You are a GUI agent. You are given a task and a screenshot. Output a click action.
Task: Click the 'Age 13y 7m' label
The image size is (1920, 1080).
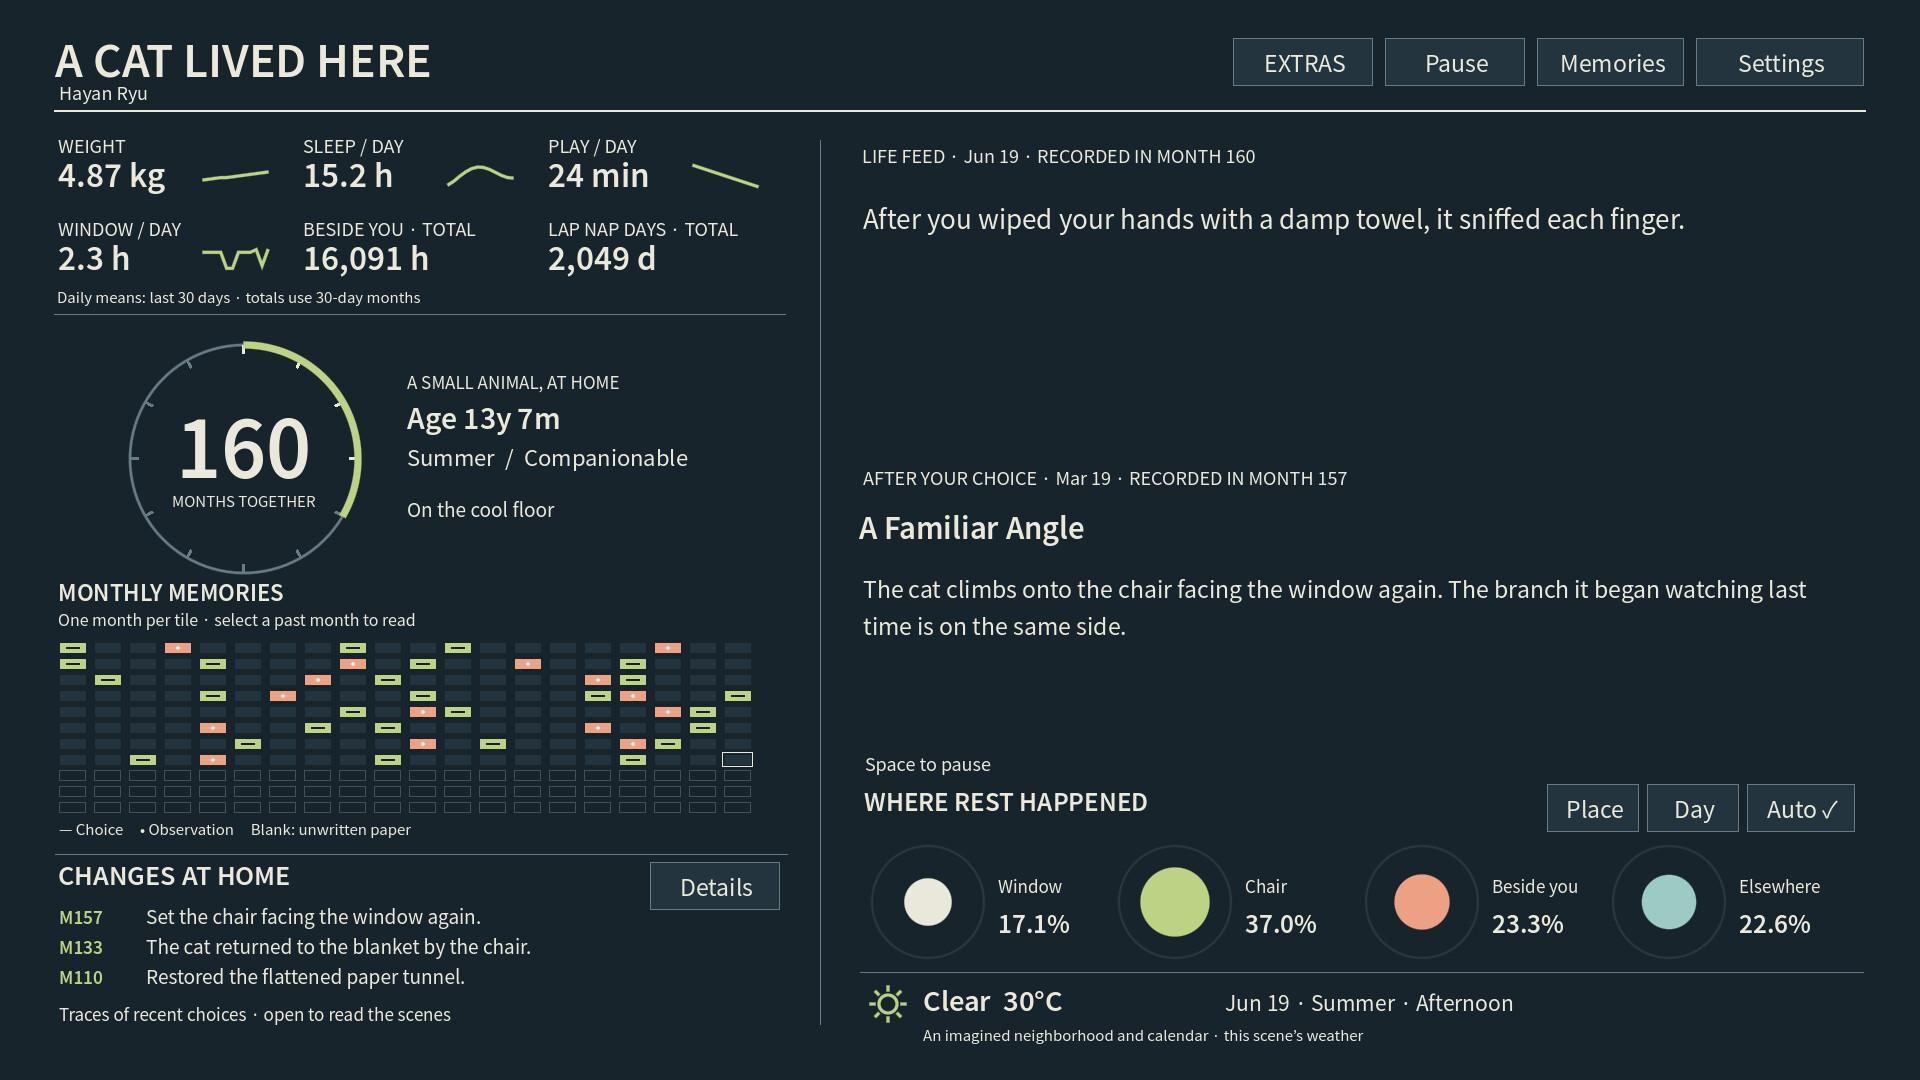(483, 419)
